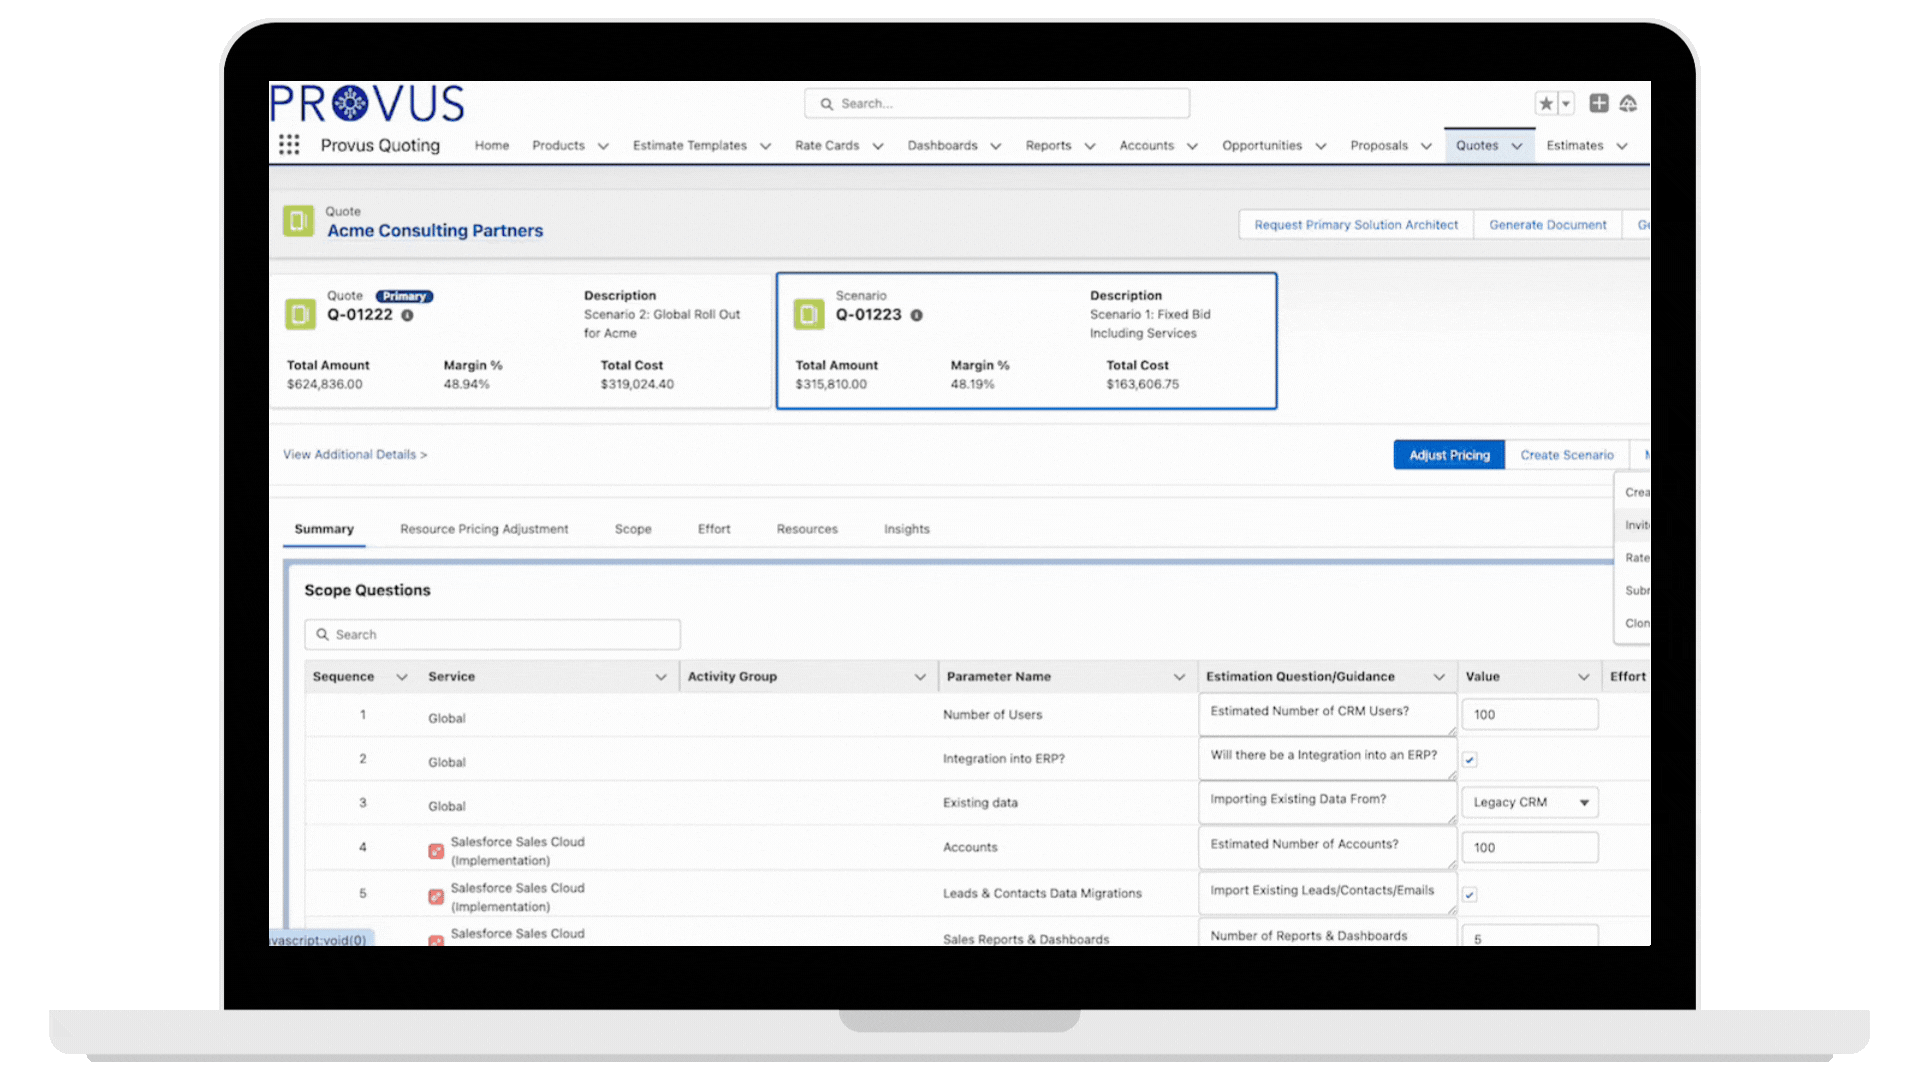Click the green Acme Consulting Partners quote icon
This screenshot has height=1080, width=1920.
click(298, 221)
